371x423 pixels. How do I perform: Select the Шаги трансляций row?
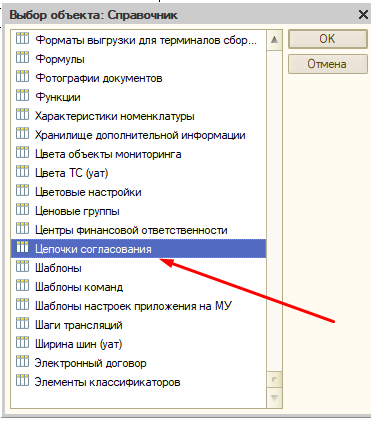[x=138, y=325]
